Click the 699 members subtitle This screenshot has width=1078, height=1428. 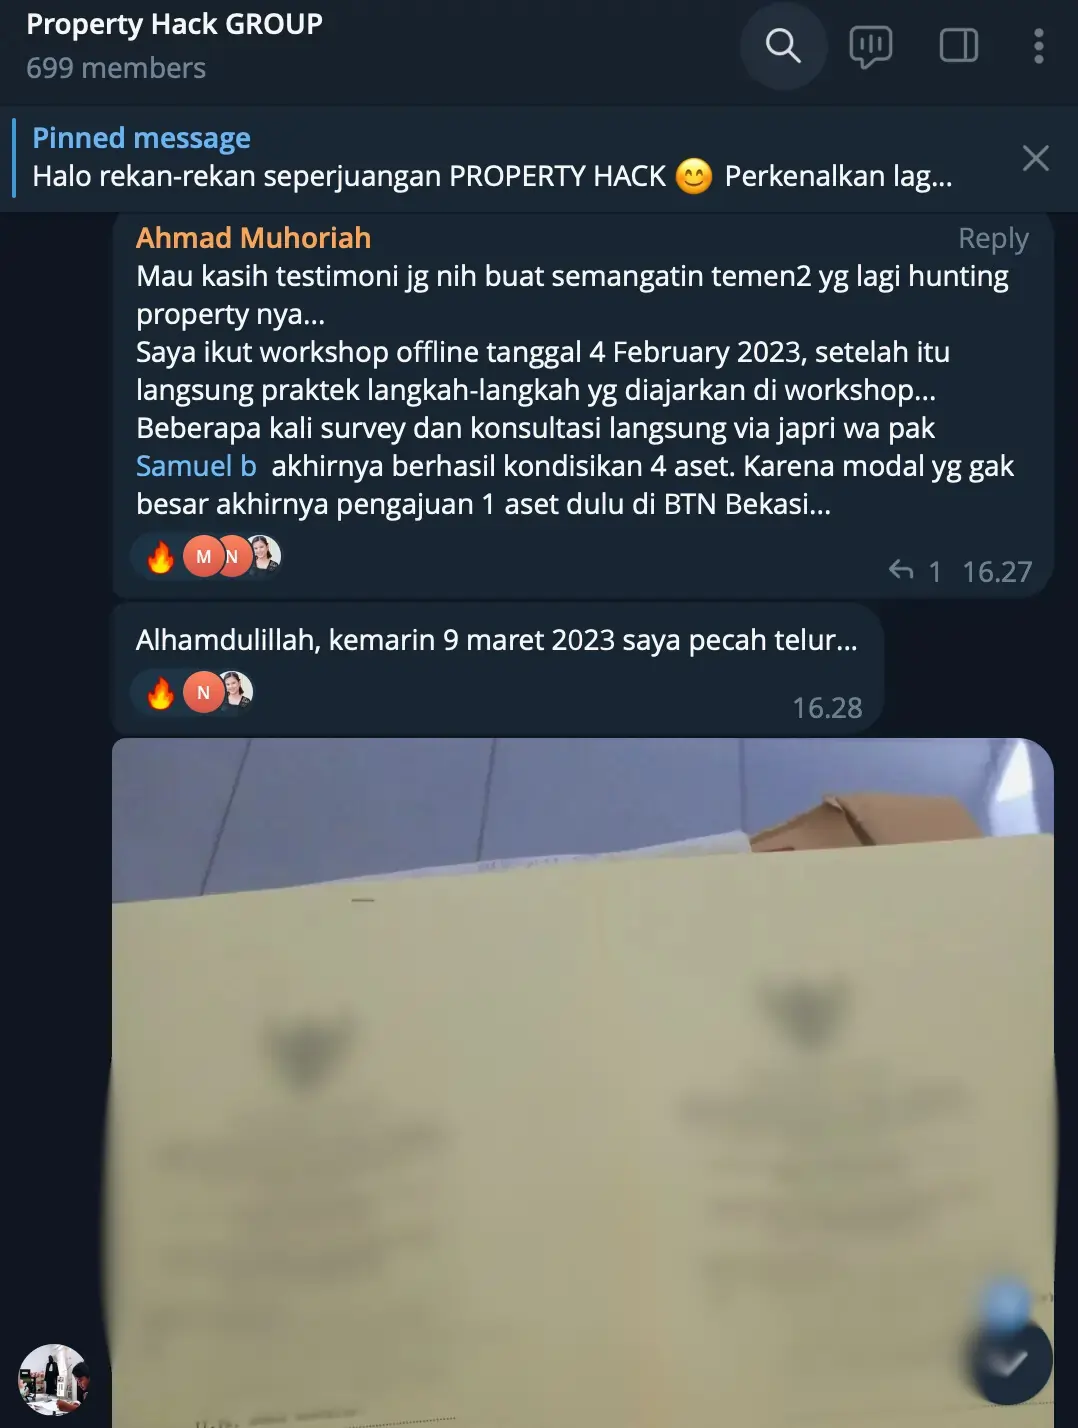point(116,68)
